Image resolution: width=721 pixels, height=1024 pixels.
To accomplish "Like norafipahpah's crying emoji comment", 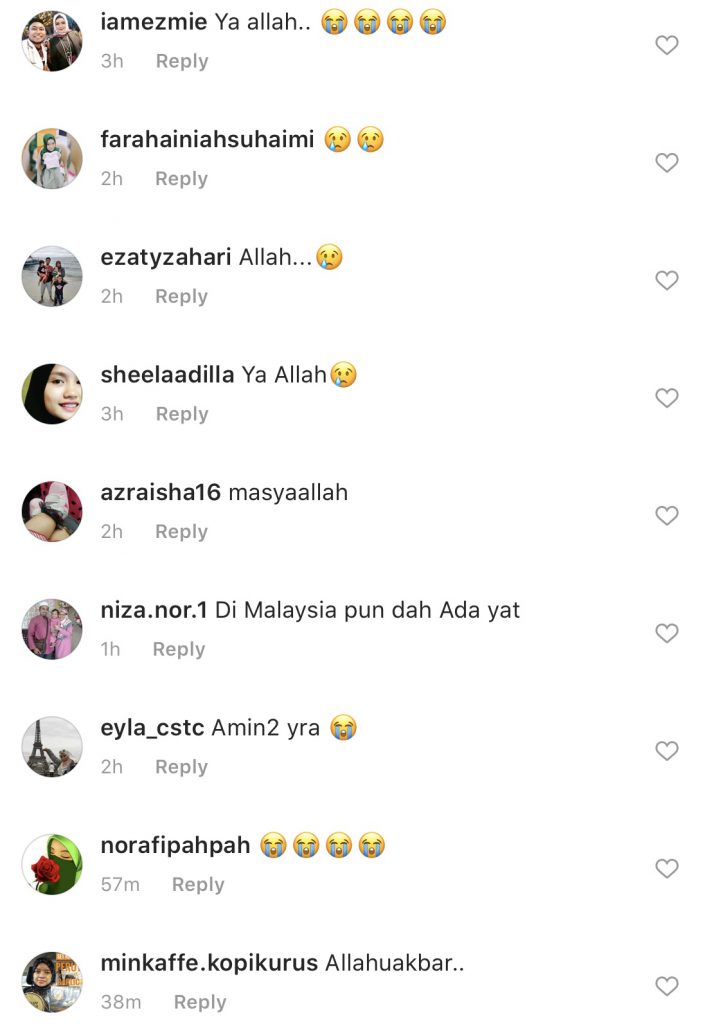I will pos(667,868).
